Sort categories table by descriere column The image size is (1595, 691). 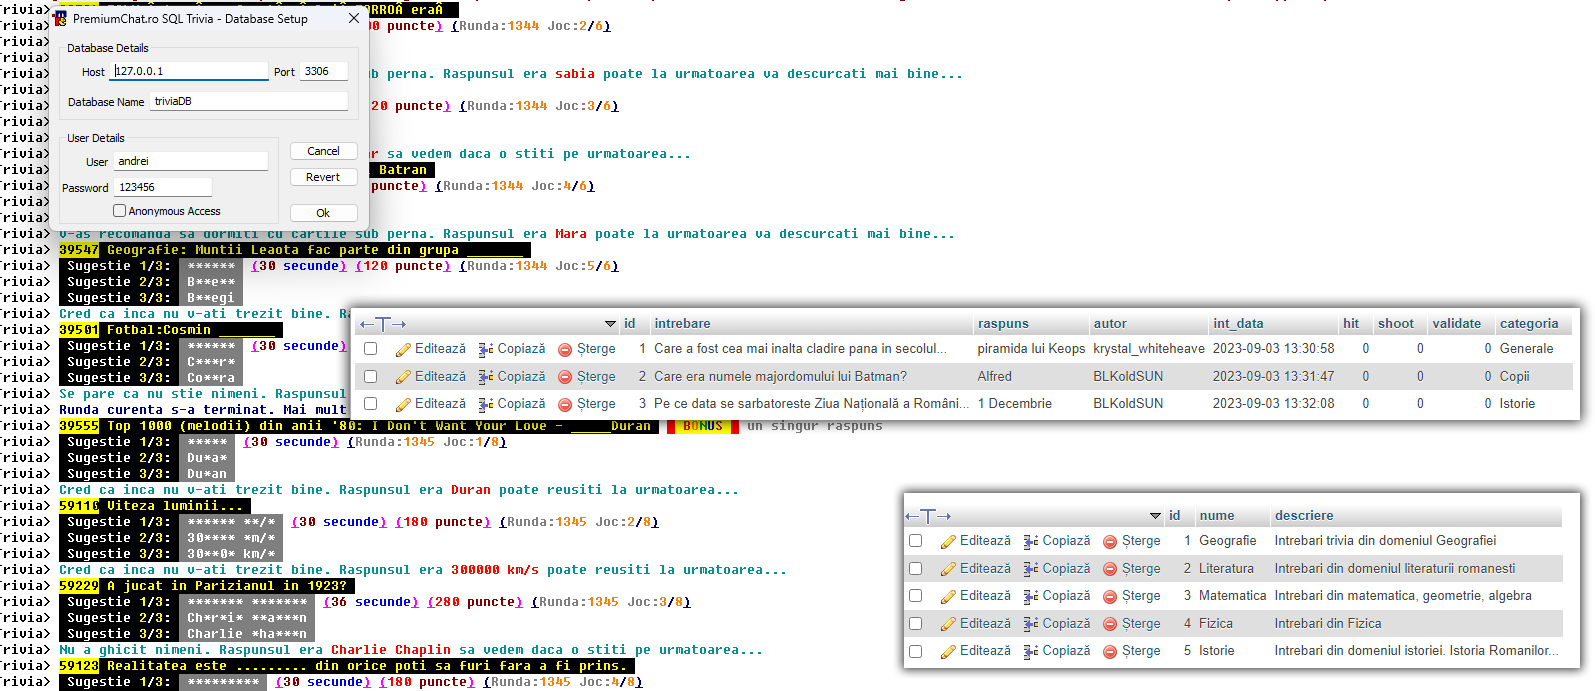(x=1304, y=516)
